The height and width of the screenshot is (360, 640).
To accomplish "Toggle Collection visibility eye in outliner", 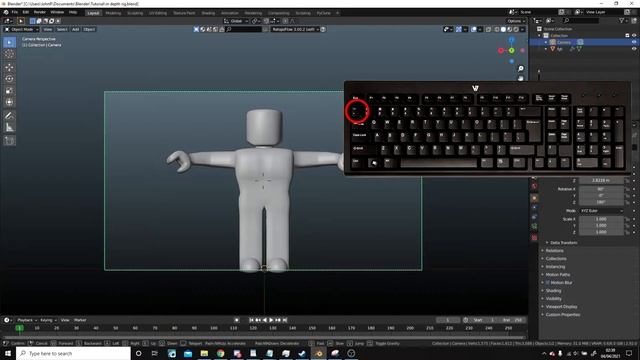I will [634, 36].
